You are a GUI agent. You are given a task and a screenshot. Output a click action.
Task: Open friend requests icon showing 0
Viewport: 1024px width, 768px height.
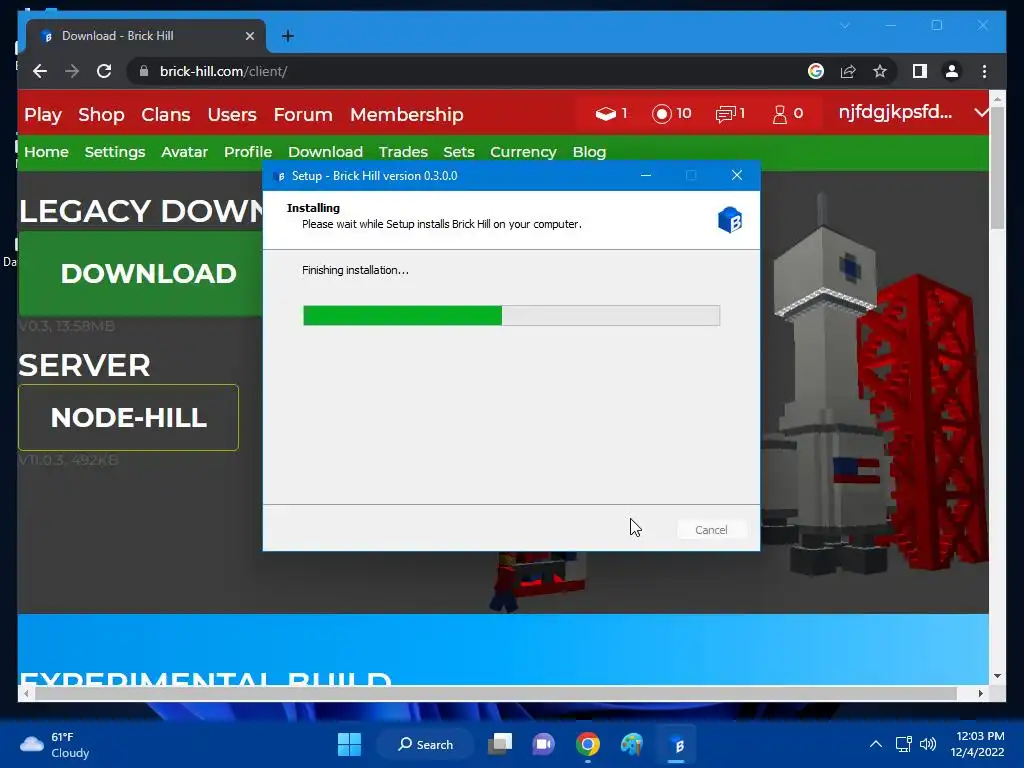[780, 114]
